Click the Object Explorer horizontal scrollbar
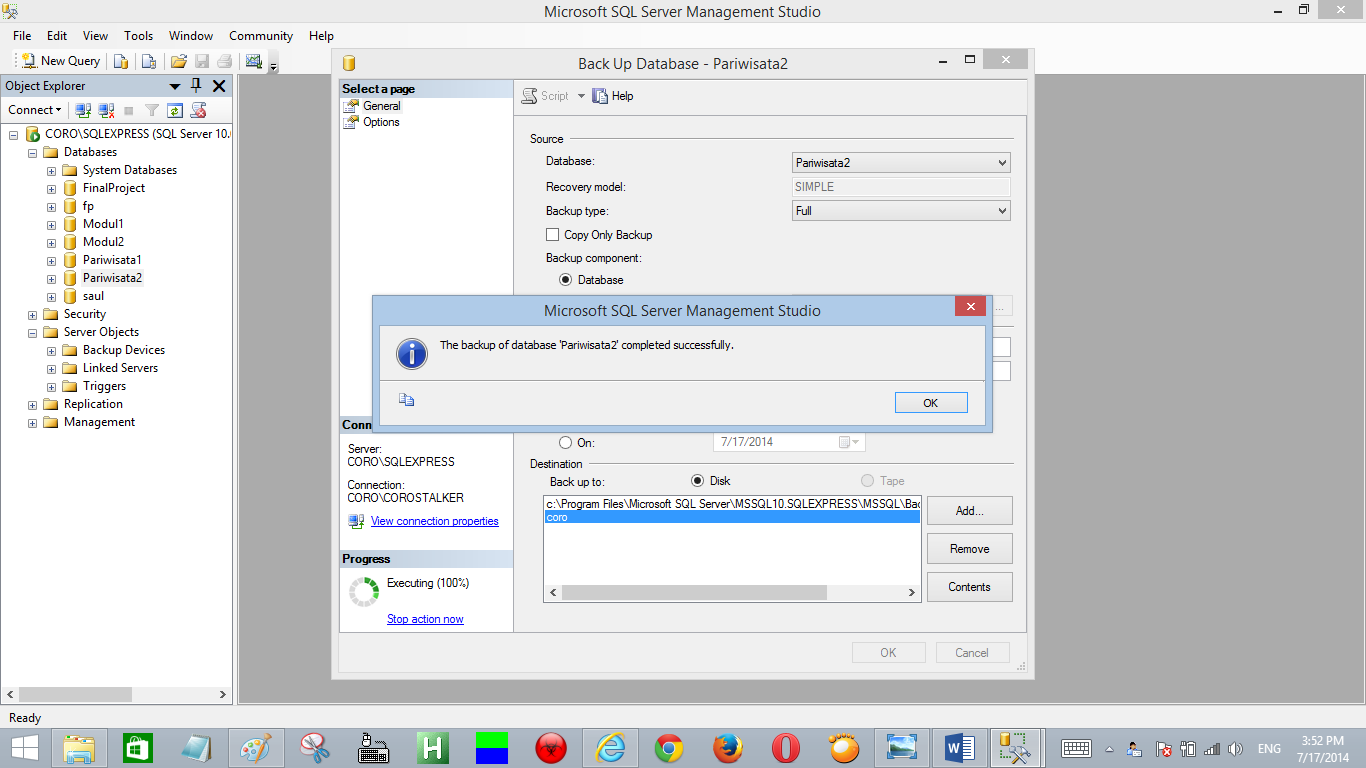 118,694
